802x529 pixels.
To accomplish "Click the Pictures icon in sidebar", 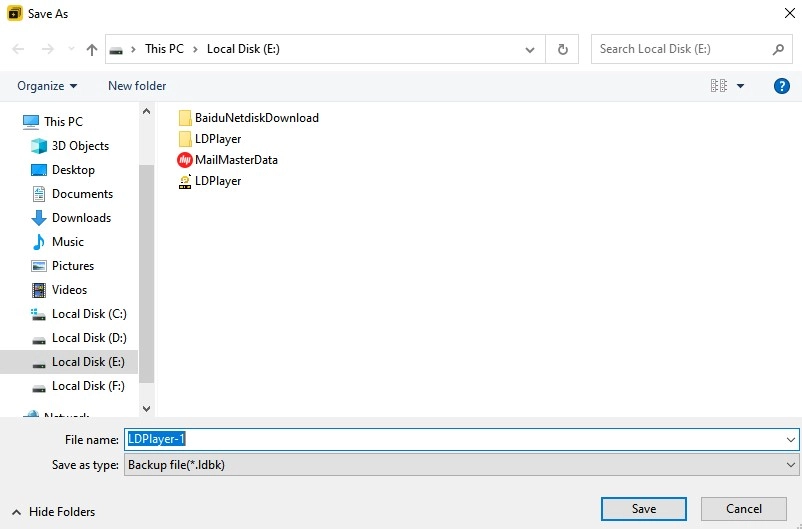I will 39,266.
